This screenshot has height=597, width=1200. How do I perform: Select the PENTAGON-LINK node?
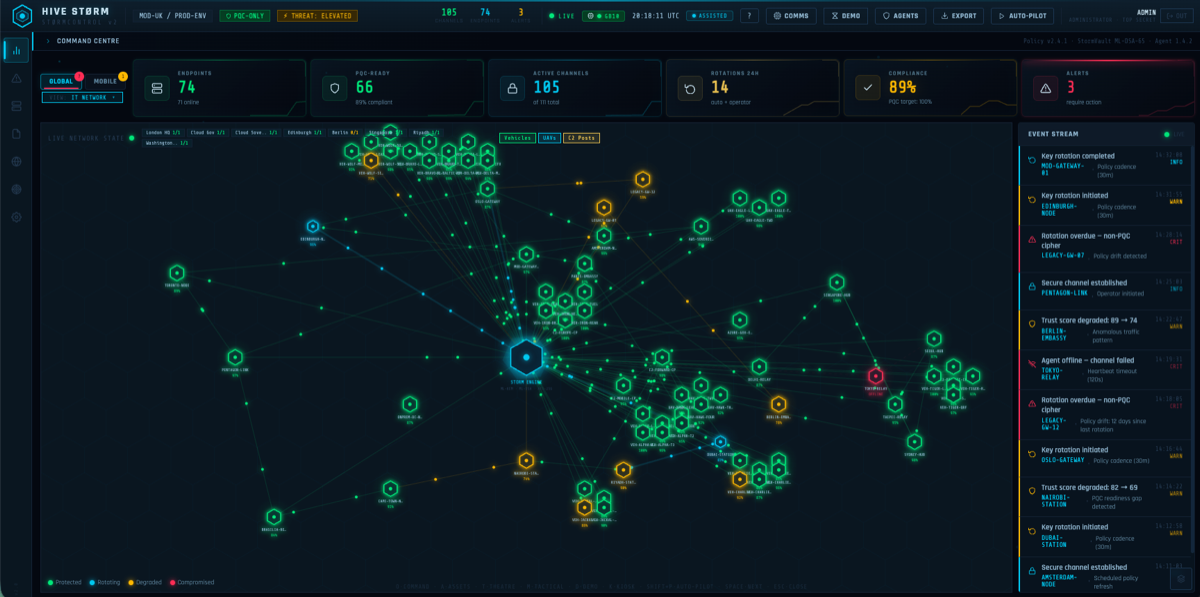coord(235,357)
